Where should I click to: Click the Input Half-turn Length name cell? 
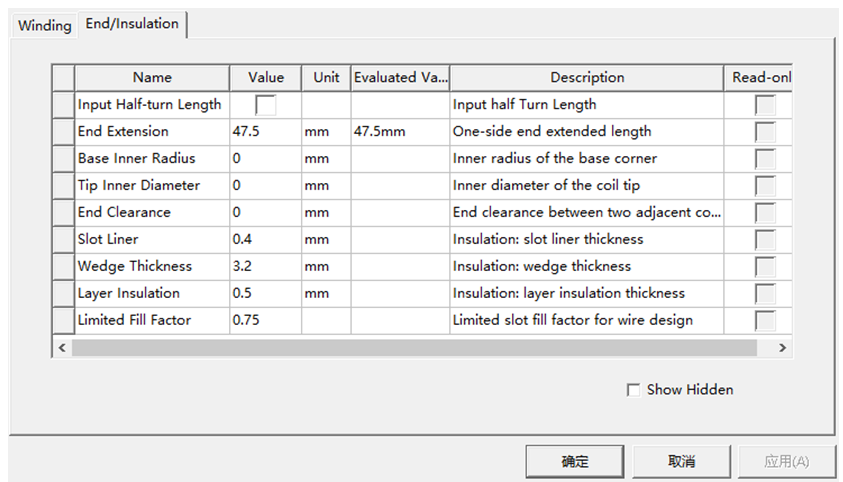(152, 105)
